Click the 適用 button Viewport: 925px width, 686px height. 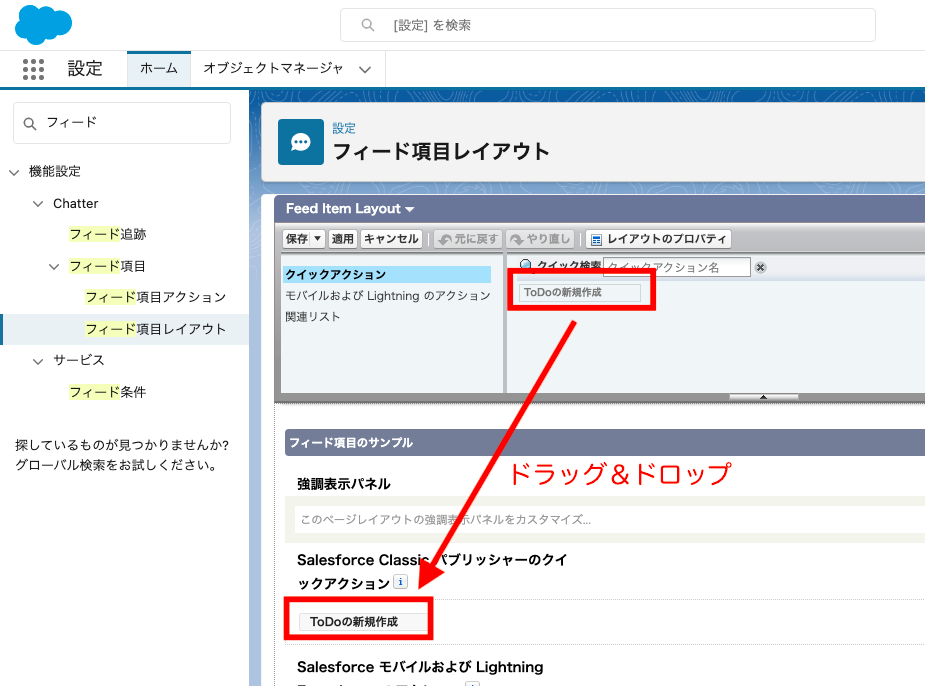coord(342,238)
